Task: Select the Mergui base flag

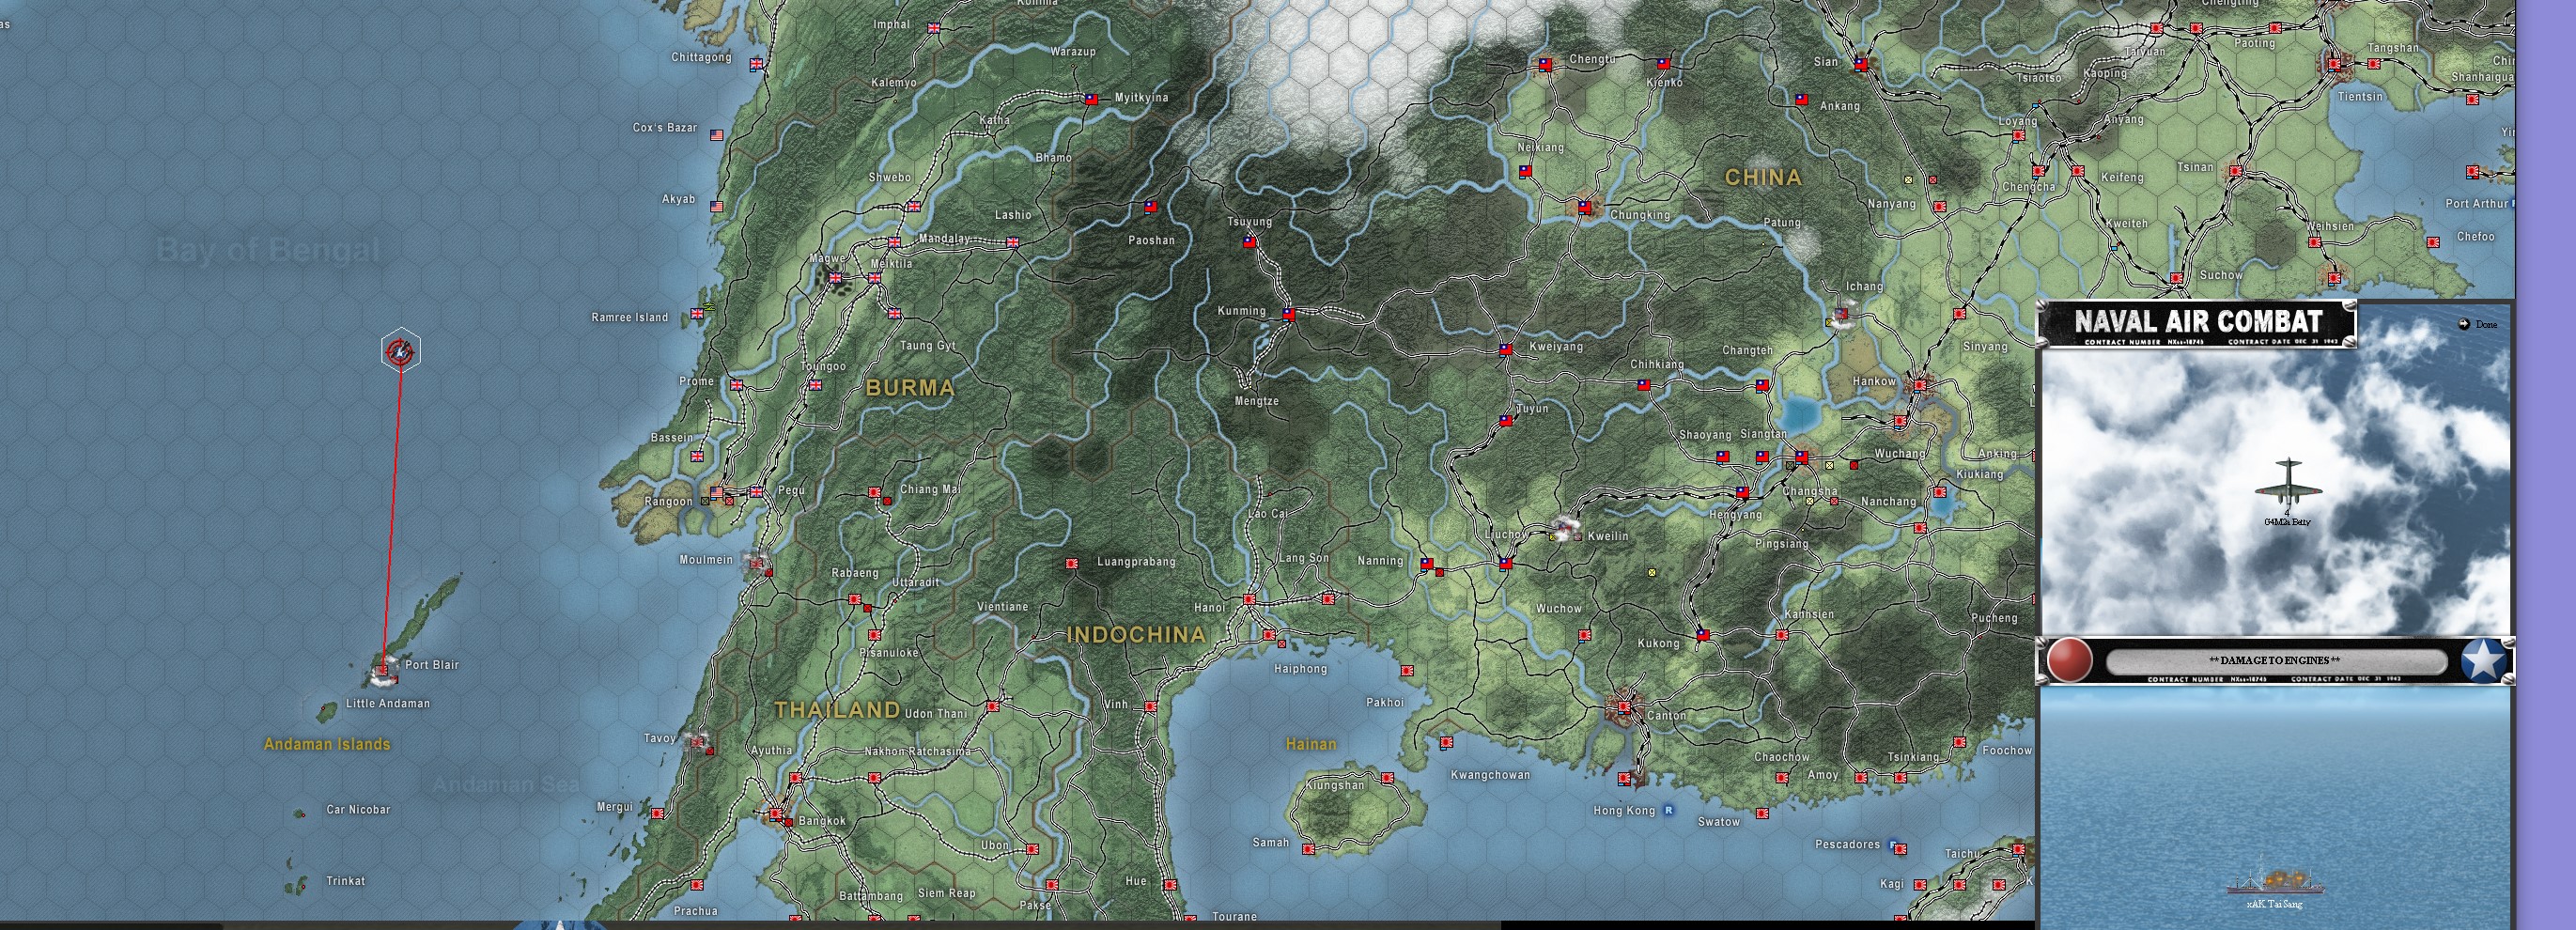Action: (657, 813)
